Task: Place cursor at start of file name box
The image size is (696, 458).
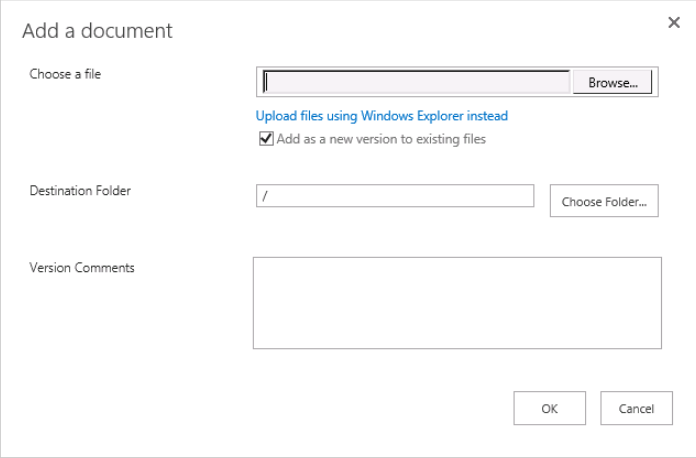Action: [x=267, y=82]
